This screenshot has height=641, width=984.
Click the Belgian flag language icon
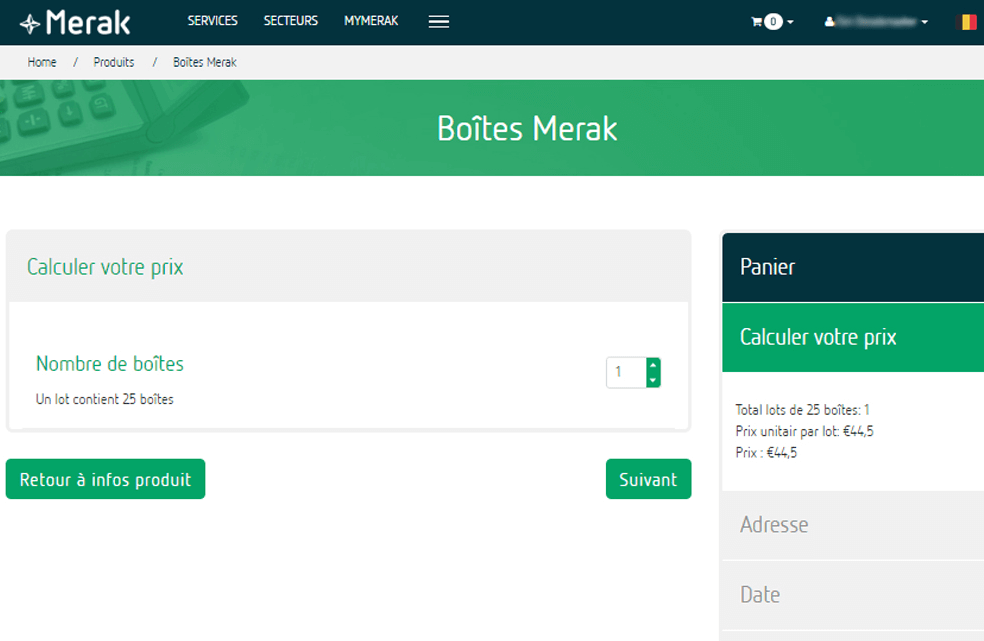pyautogui.click(x=968, y=21)
